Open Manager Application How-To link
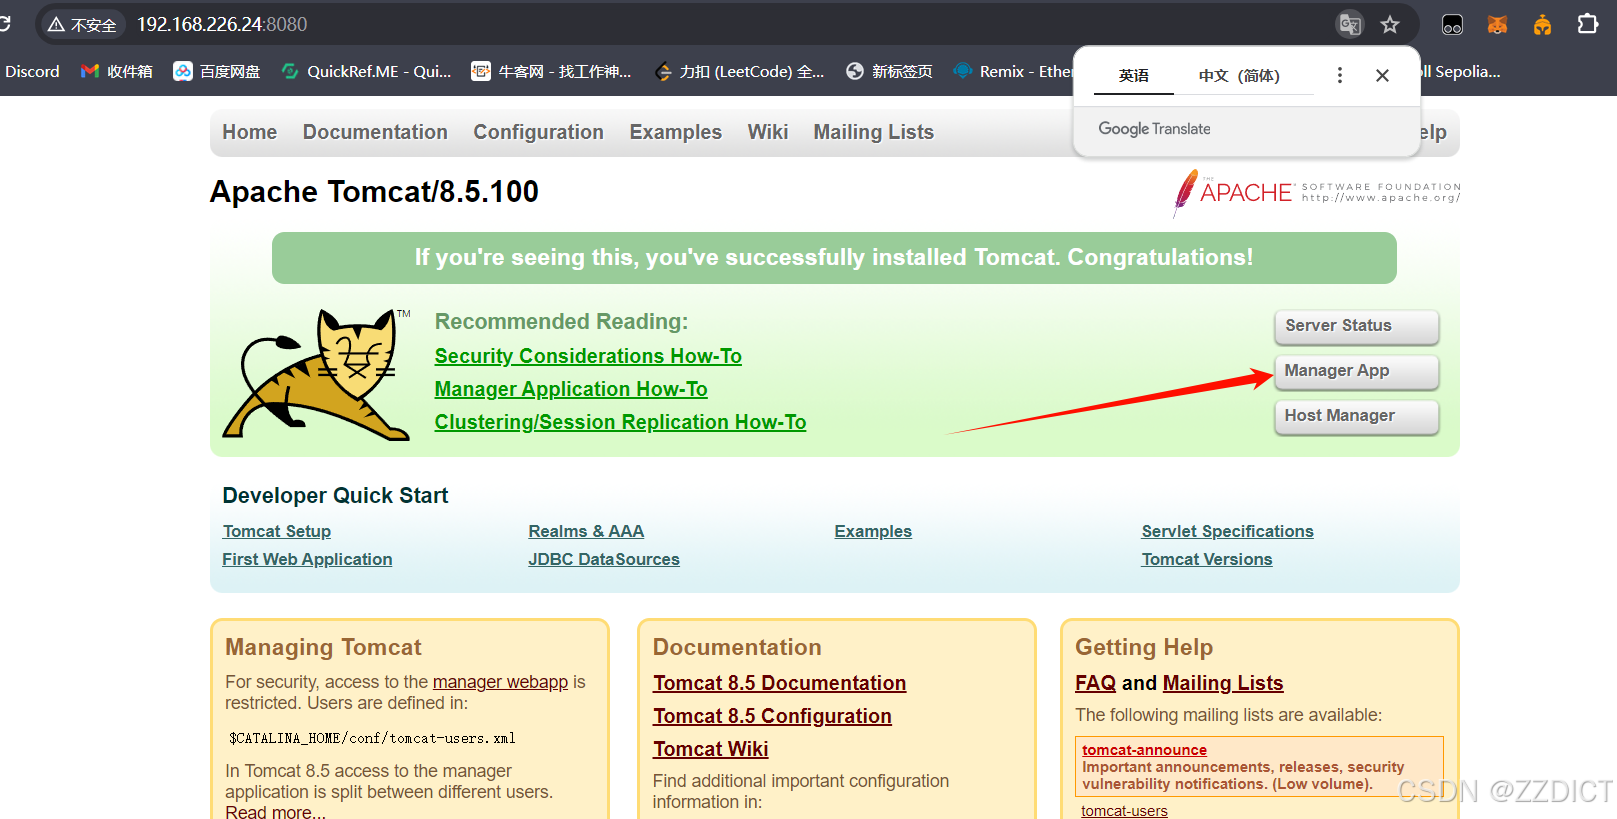Viewport: 1617px width, 819px height. pyautogui.click(x=571, y=389)
